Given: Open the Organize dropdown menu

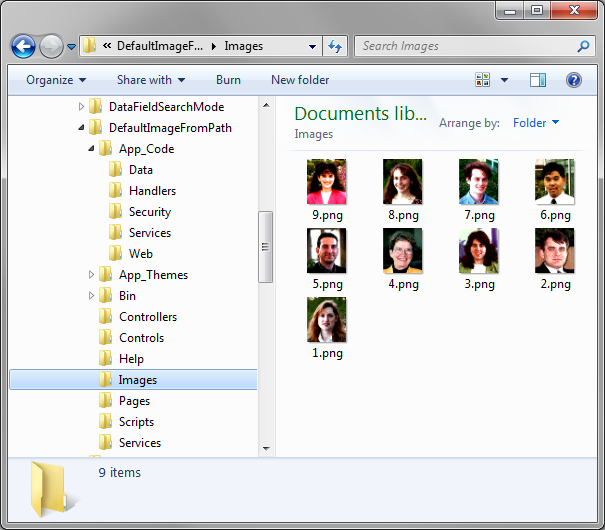Looking at the screenshot, I should click(56, 80).
